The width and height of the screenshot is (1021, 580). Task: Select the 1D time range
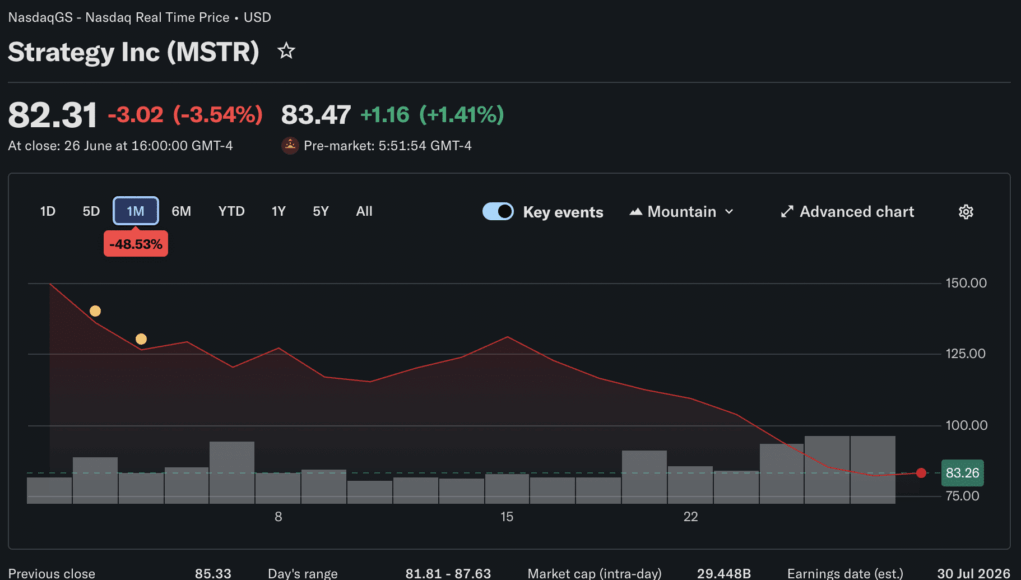point(48,211)
